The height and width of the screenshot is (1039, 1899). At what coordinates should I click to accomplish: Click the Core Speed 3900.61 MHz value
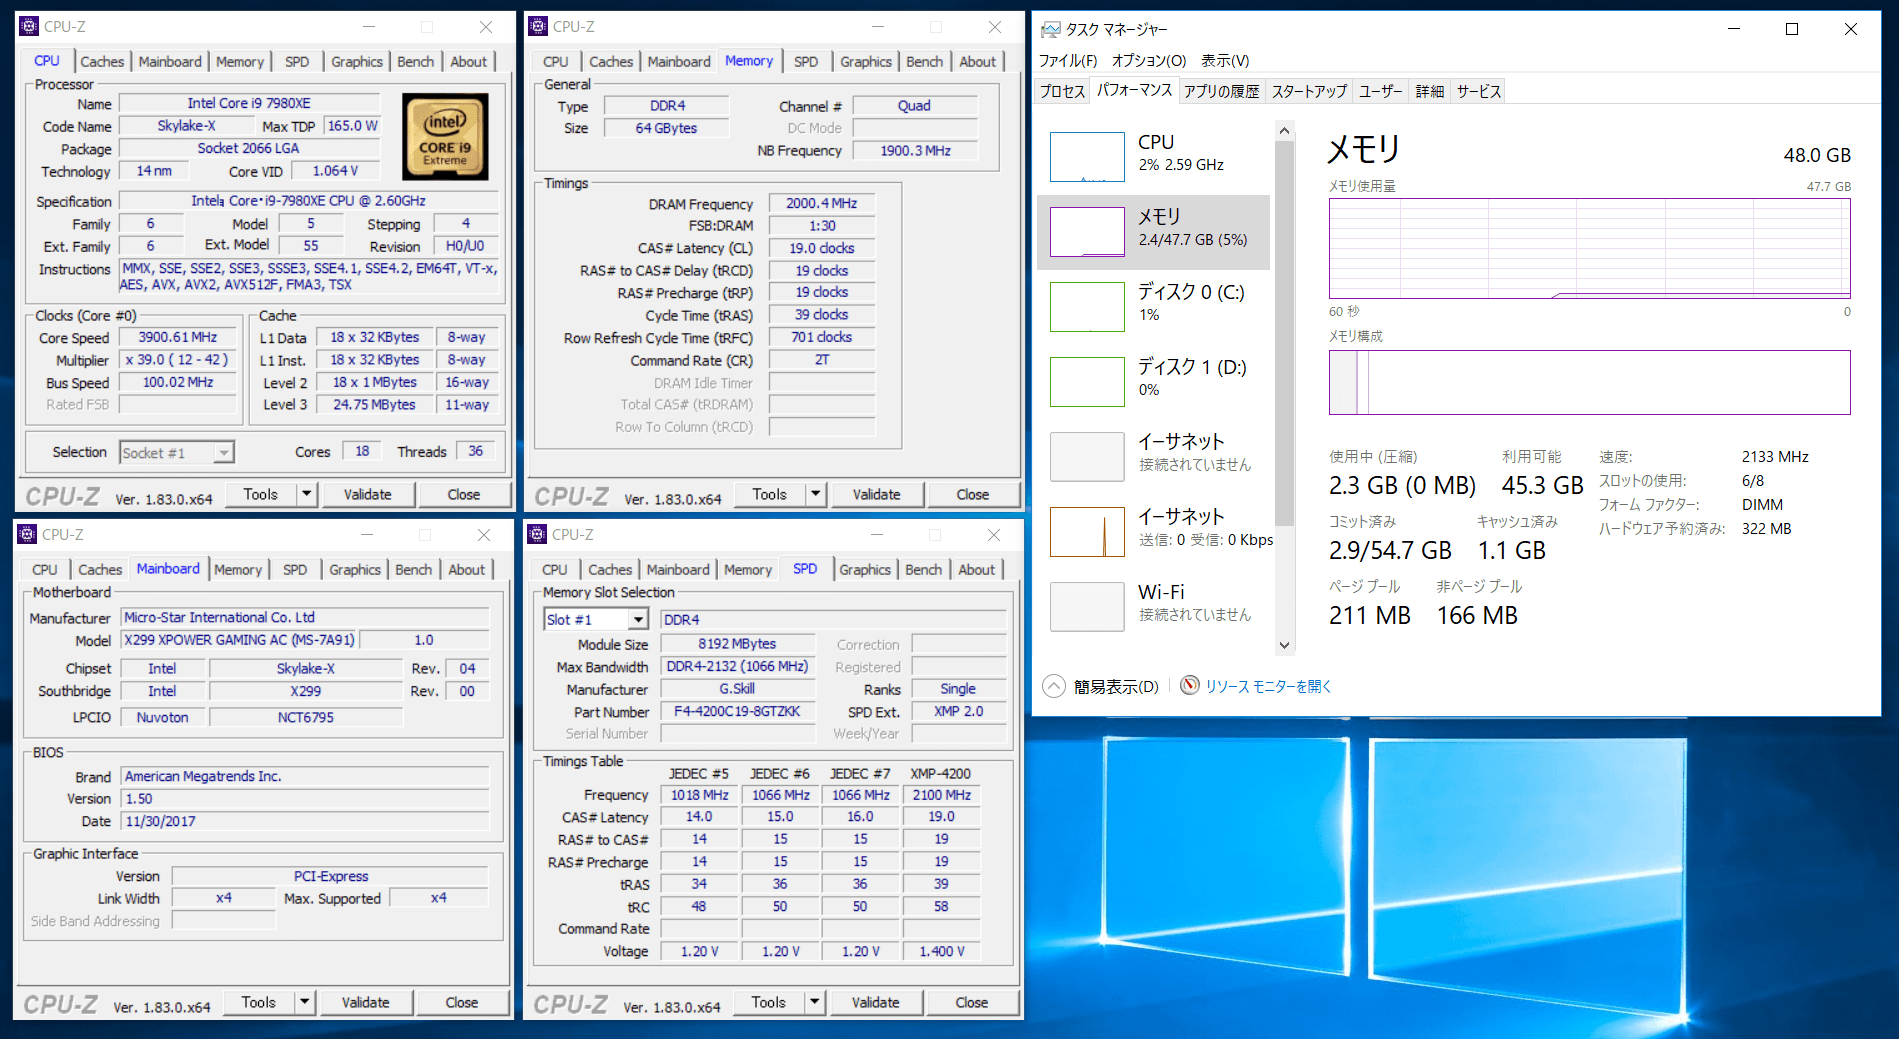177,337
